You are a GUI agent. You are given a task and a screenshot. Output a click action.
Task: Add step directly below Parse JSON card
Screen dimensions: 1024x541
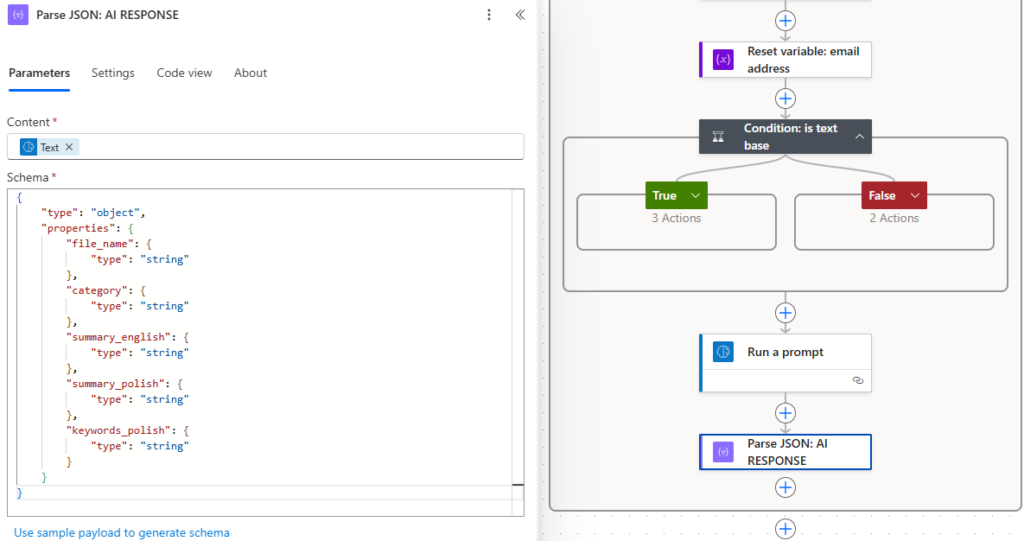click(x=785, y=487)
